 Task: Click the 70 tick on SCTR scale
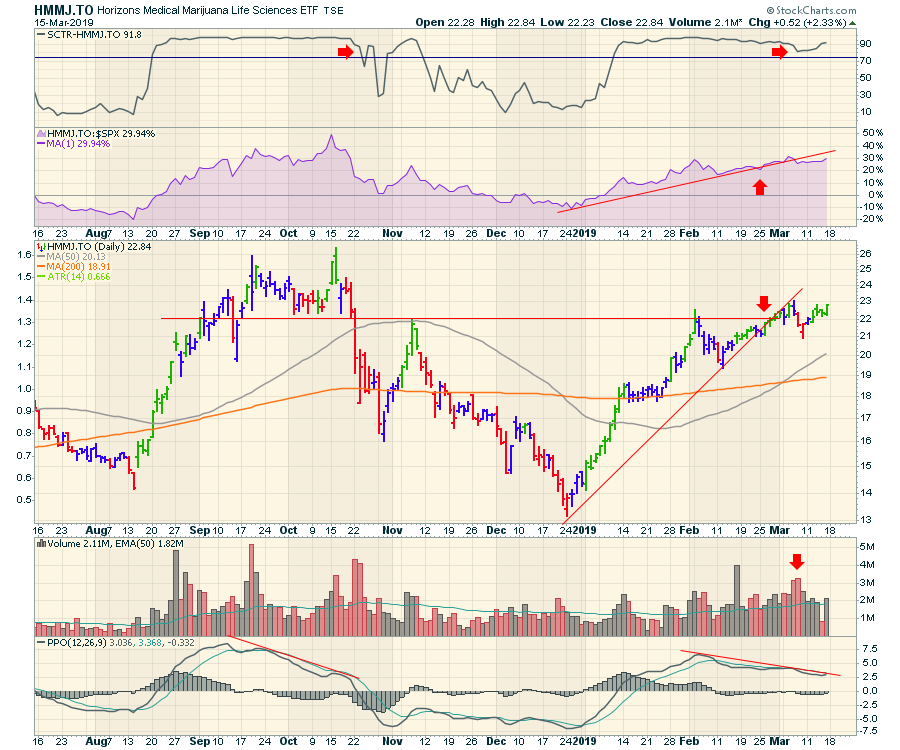tap(865, 60)
